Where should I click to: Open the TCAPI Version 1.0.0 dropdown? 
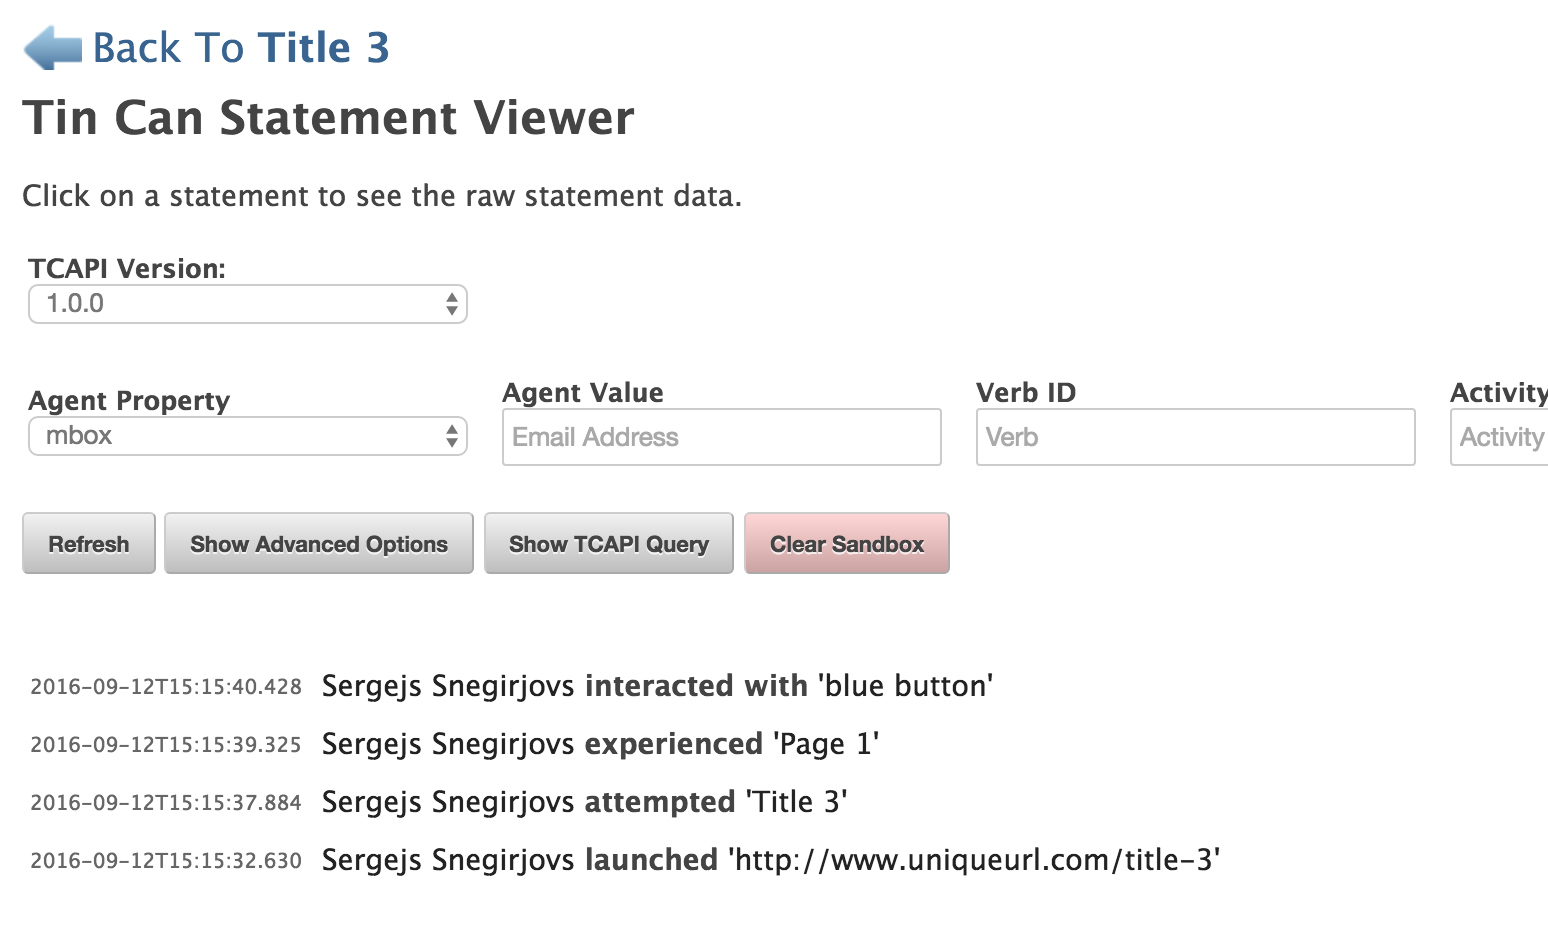pyautogui.click(x=248, y=304)
